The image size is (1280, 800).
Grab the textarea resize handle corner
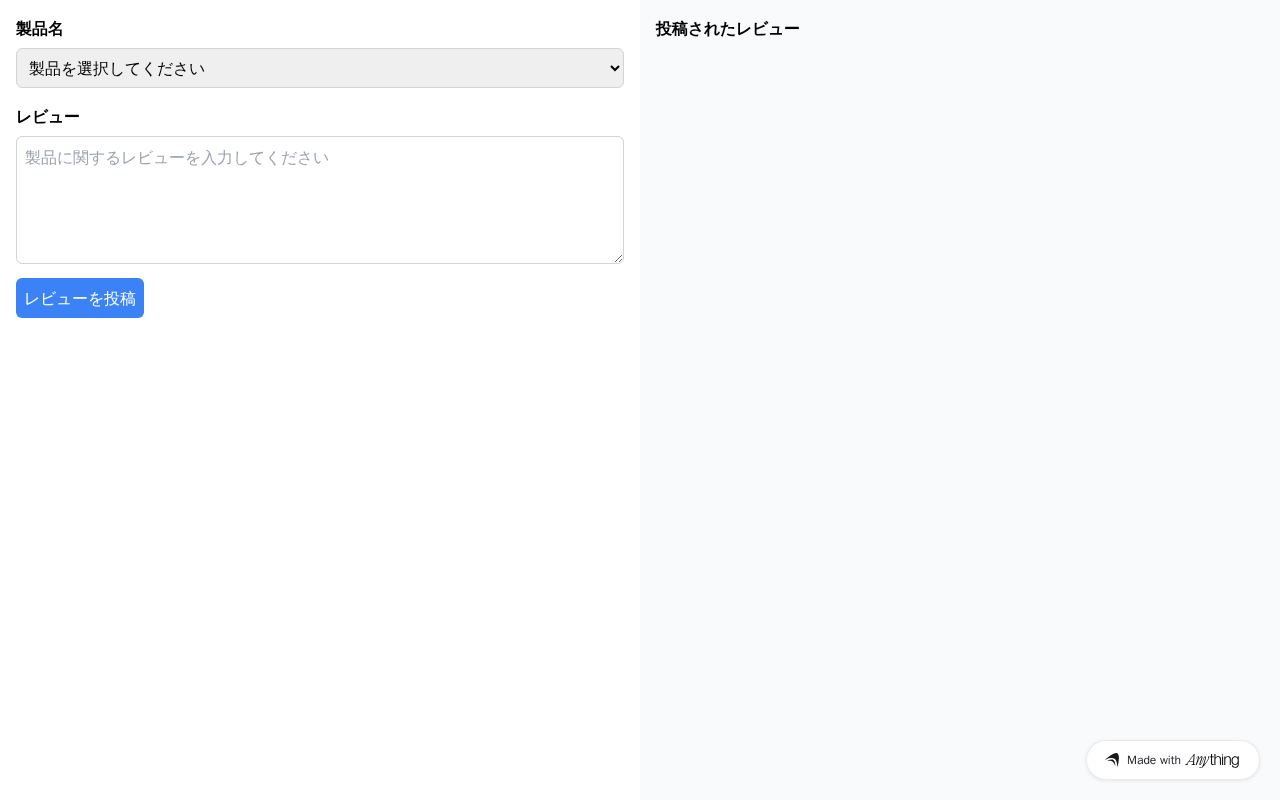click(617, 257)
